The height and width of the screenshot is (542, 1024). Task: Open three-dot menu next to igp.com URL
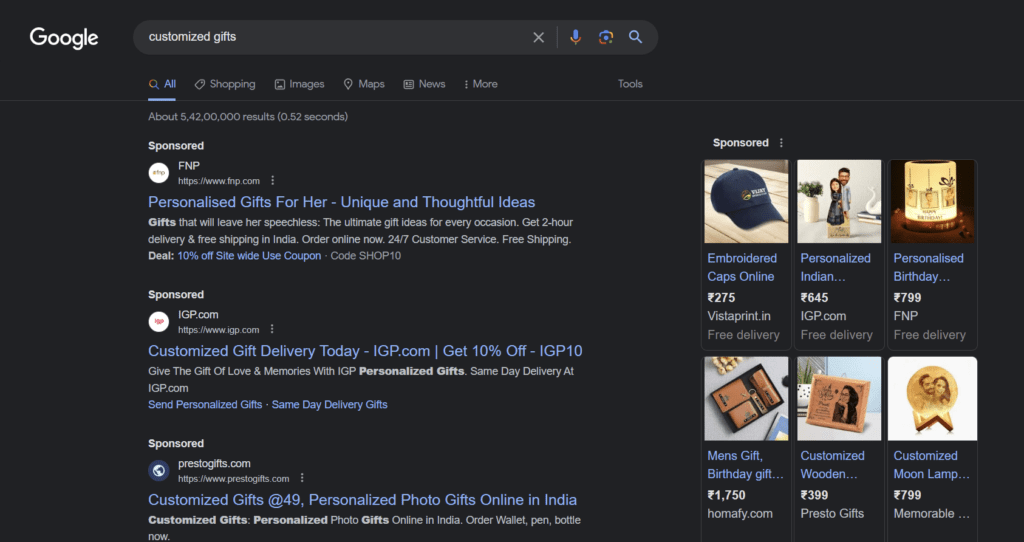coord(272,330)
